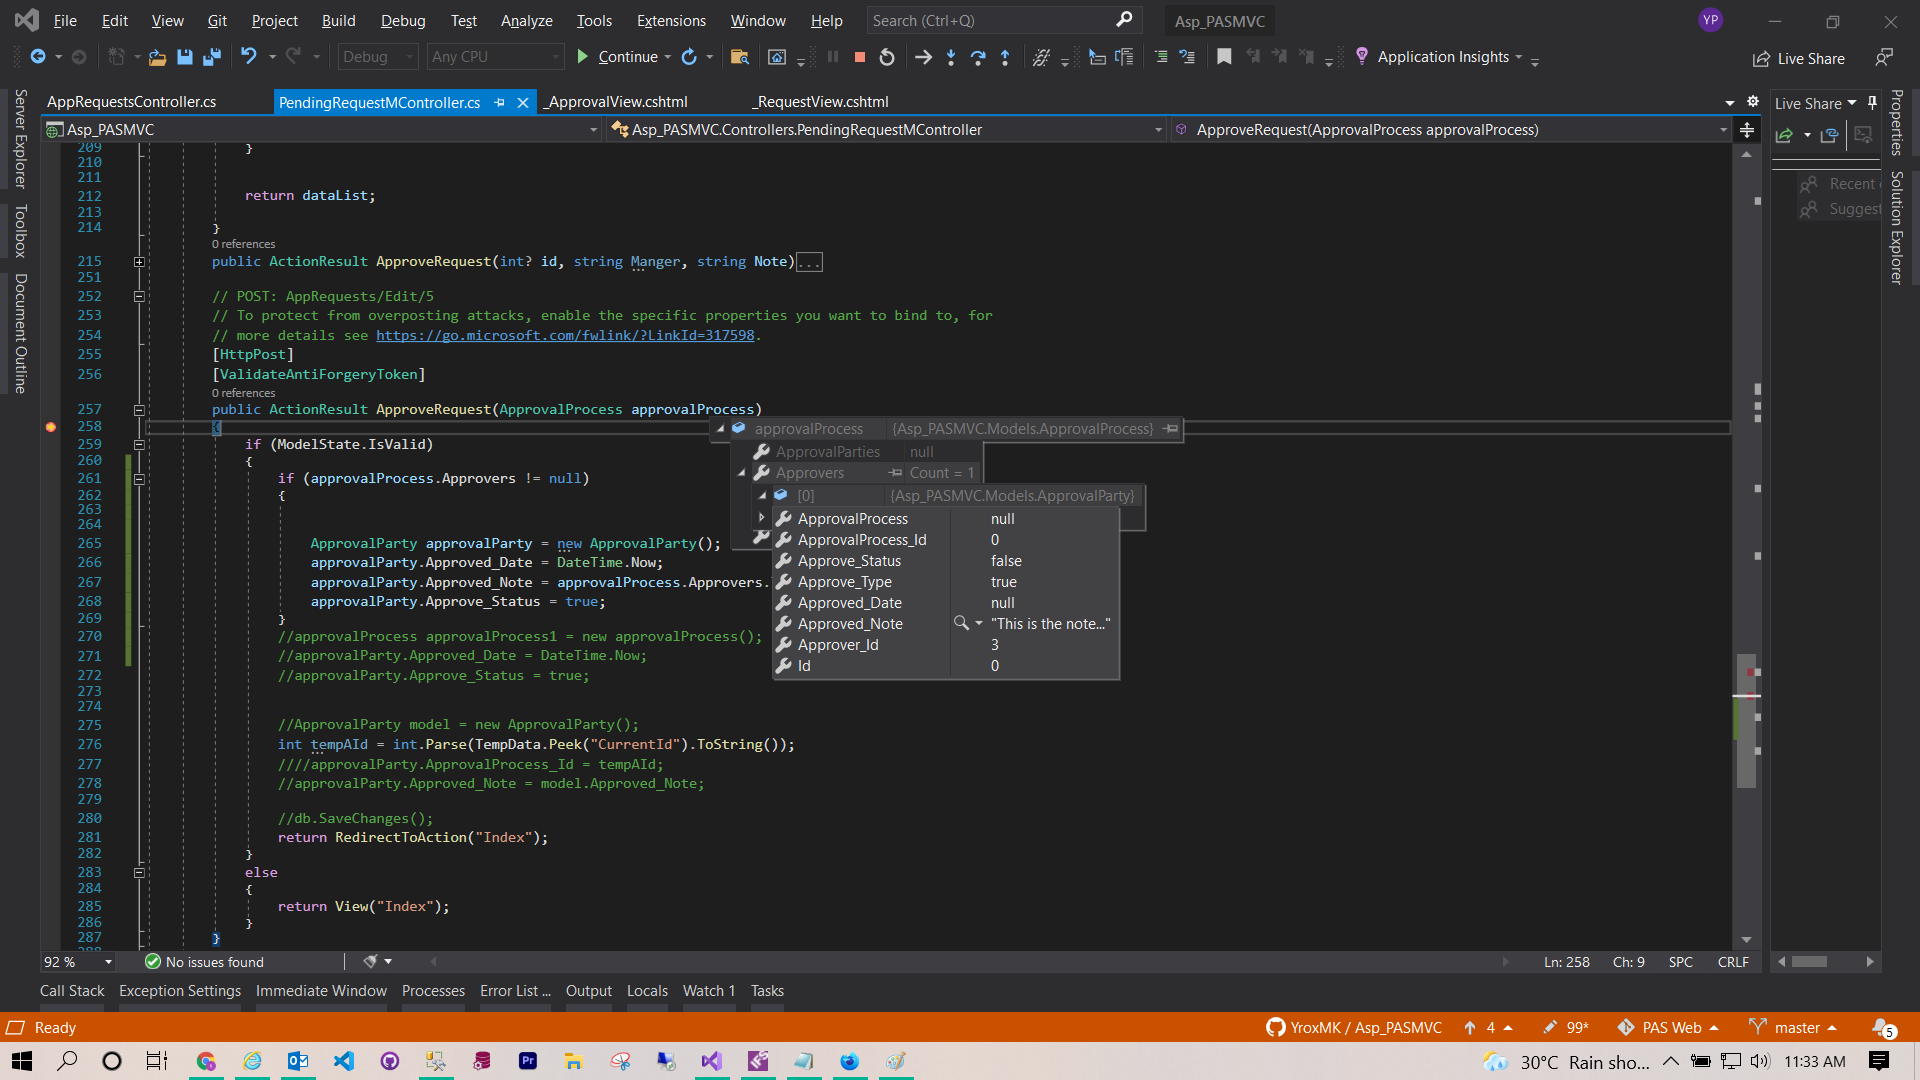Screen dimensions: 1920x1080
Task: Pin the Live Share panel
Action: 1872,103
